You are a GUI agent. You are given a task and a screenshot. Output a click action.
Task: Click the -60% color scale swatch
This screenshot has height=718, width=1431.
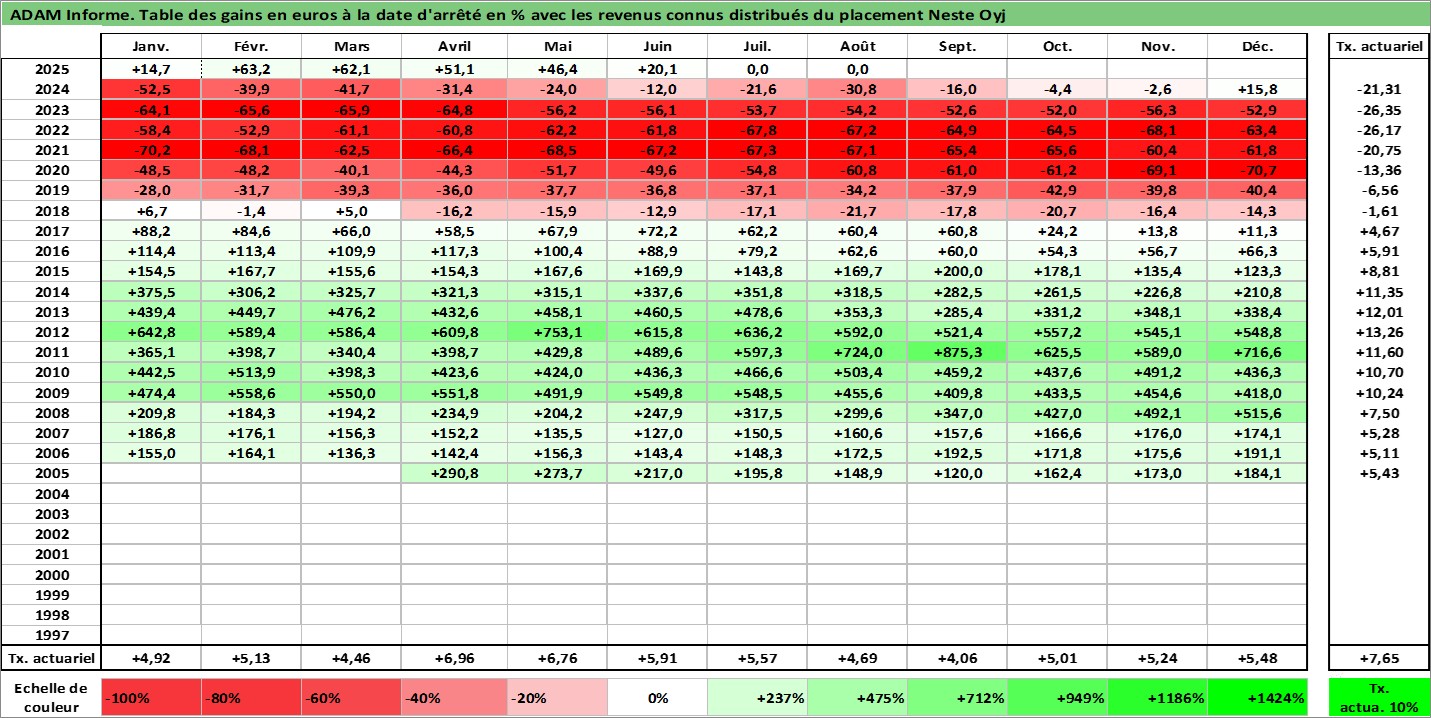pos(351,698)
